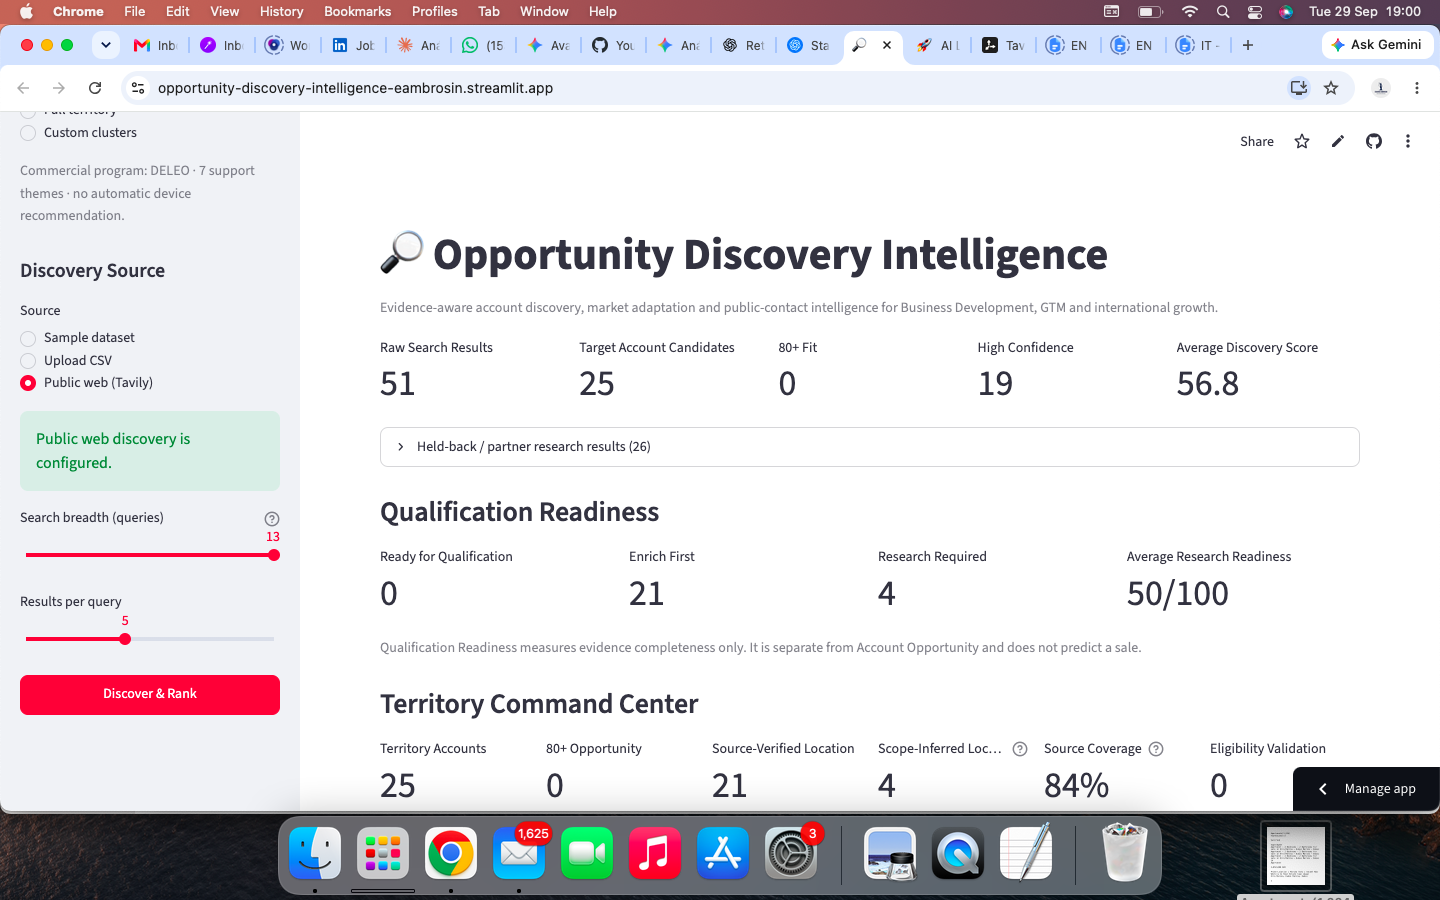Open the Chrome profile icon
This screenshot has width=1440, height=900.
(x=1381, y=88)
